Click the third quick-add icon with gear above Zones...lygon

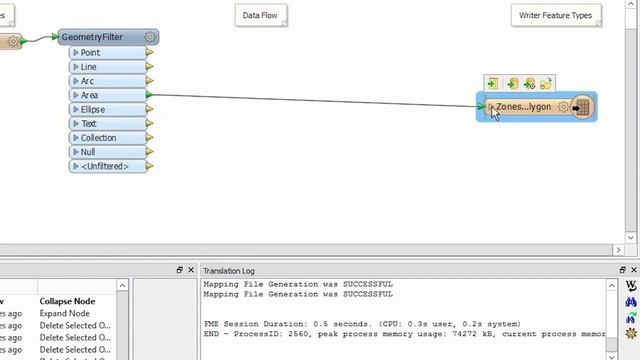click(529, 84)
